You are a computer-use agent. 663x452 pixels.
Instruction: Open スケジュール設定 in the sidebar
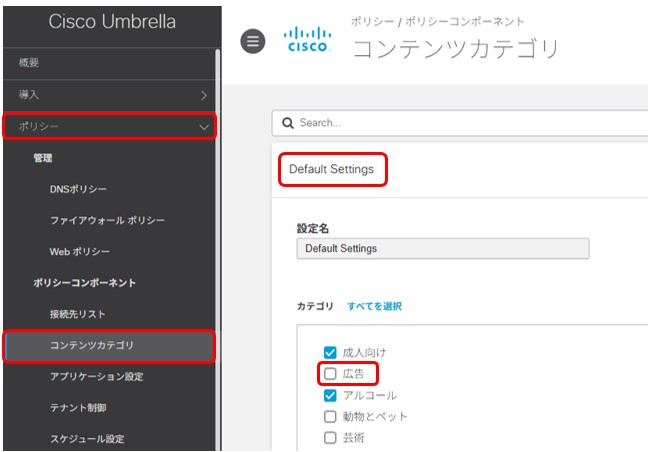pyautogui.click(x=87, y=439)
